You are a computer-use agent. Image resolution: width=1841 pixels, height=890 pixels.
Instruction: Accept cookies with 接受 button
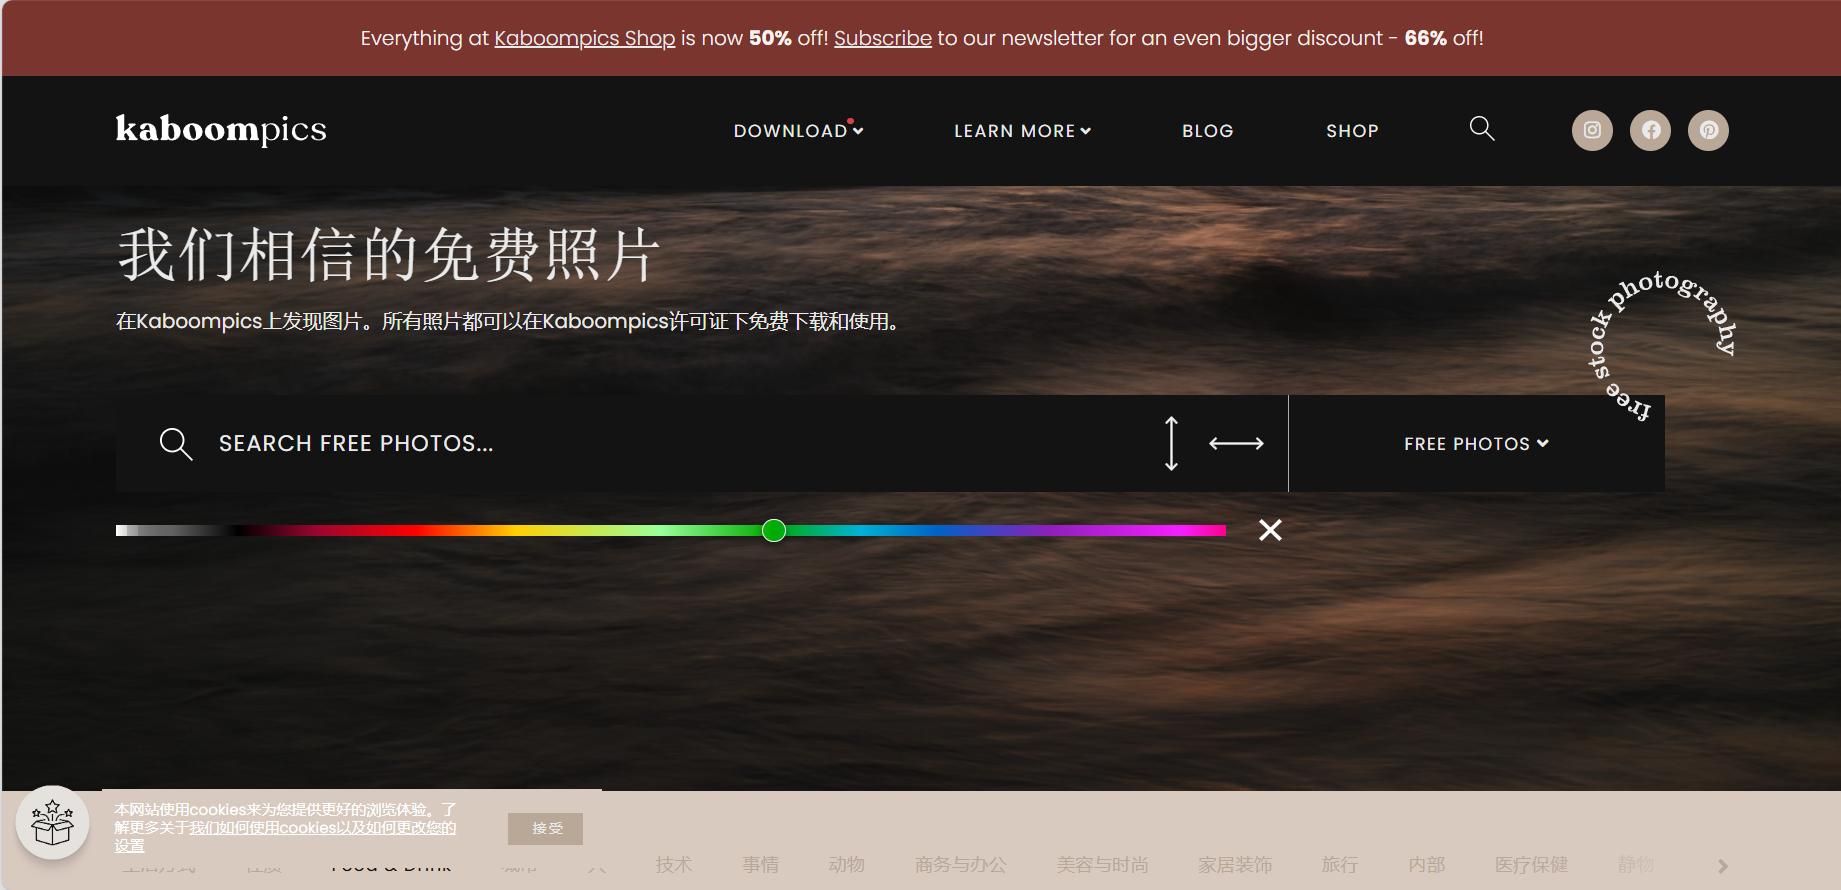[x=545, y=828]
